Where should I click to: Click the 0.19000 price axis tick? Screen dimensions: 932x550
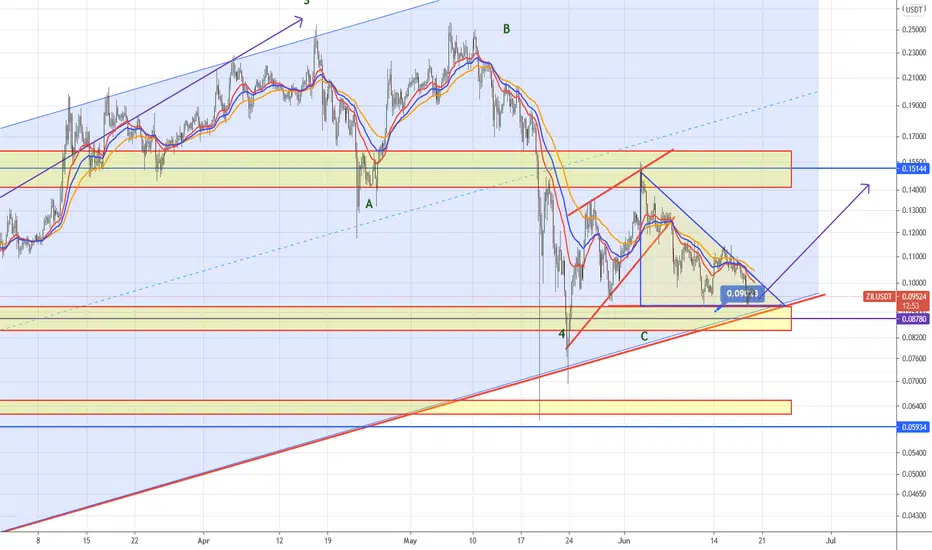914,106
